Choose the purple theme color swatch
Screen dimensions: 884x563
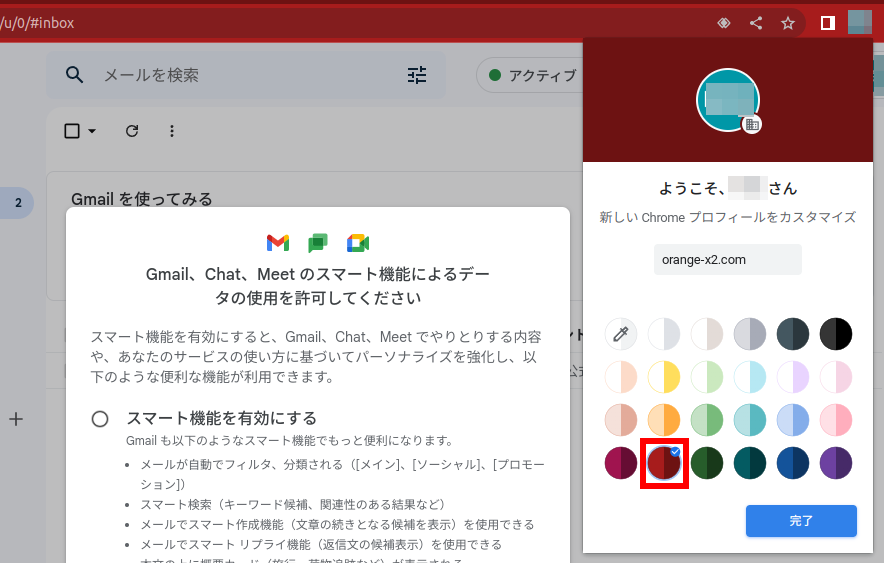point(836,463)
